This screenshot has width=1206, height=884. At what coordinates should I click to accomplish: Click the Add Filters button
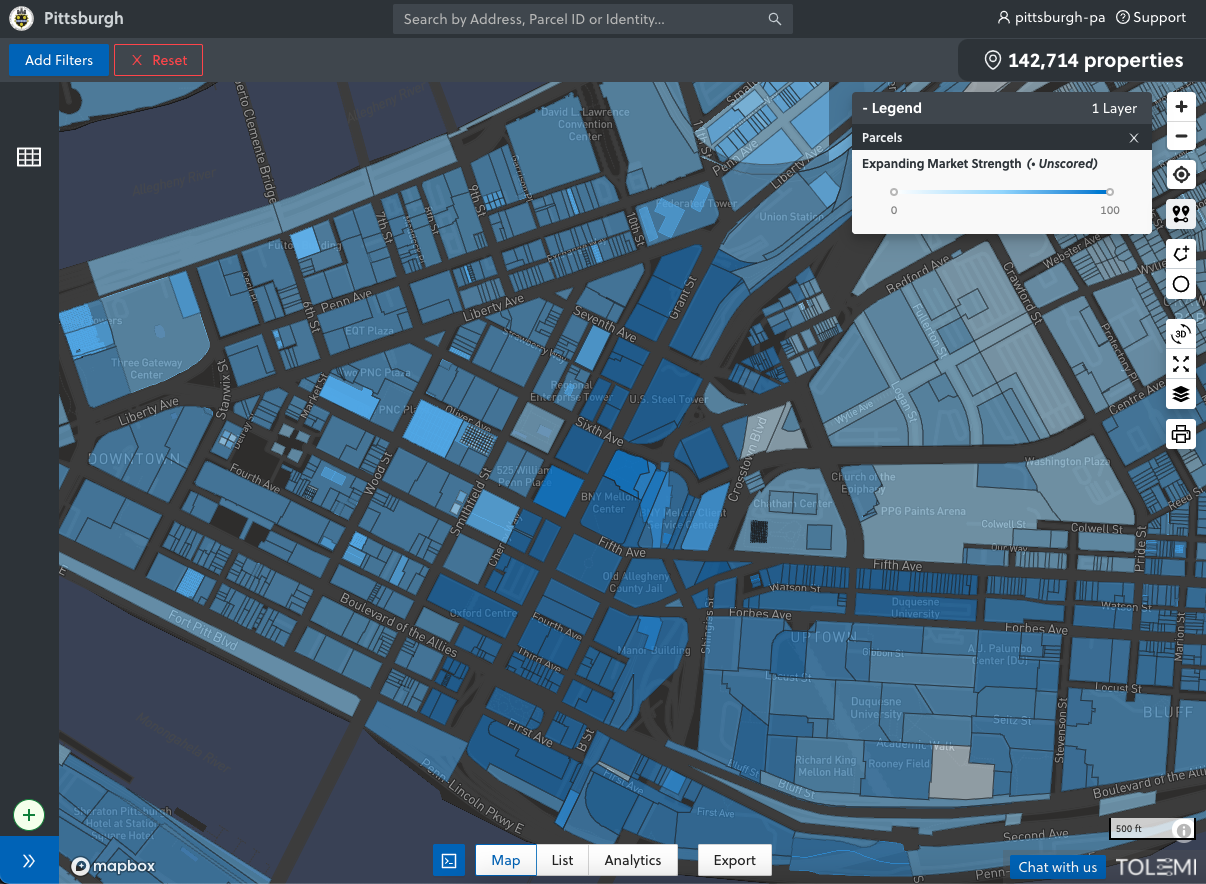pyautogui.click(x=59, y=60)
